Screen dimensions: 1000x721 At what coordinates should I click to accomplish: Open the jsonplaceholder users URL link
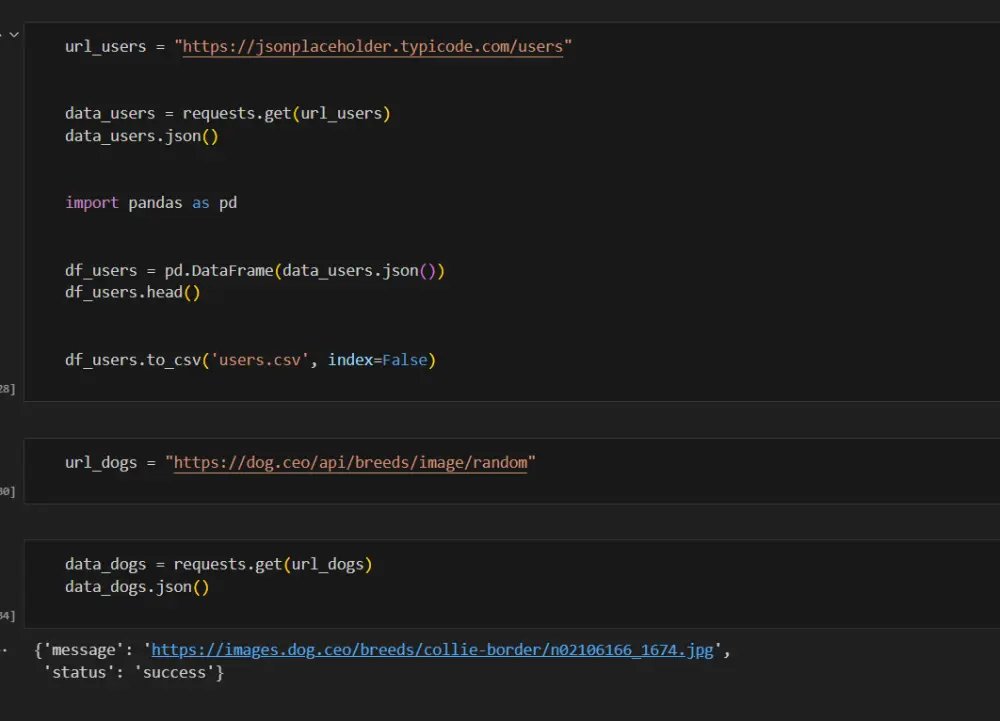[372, 47]
